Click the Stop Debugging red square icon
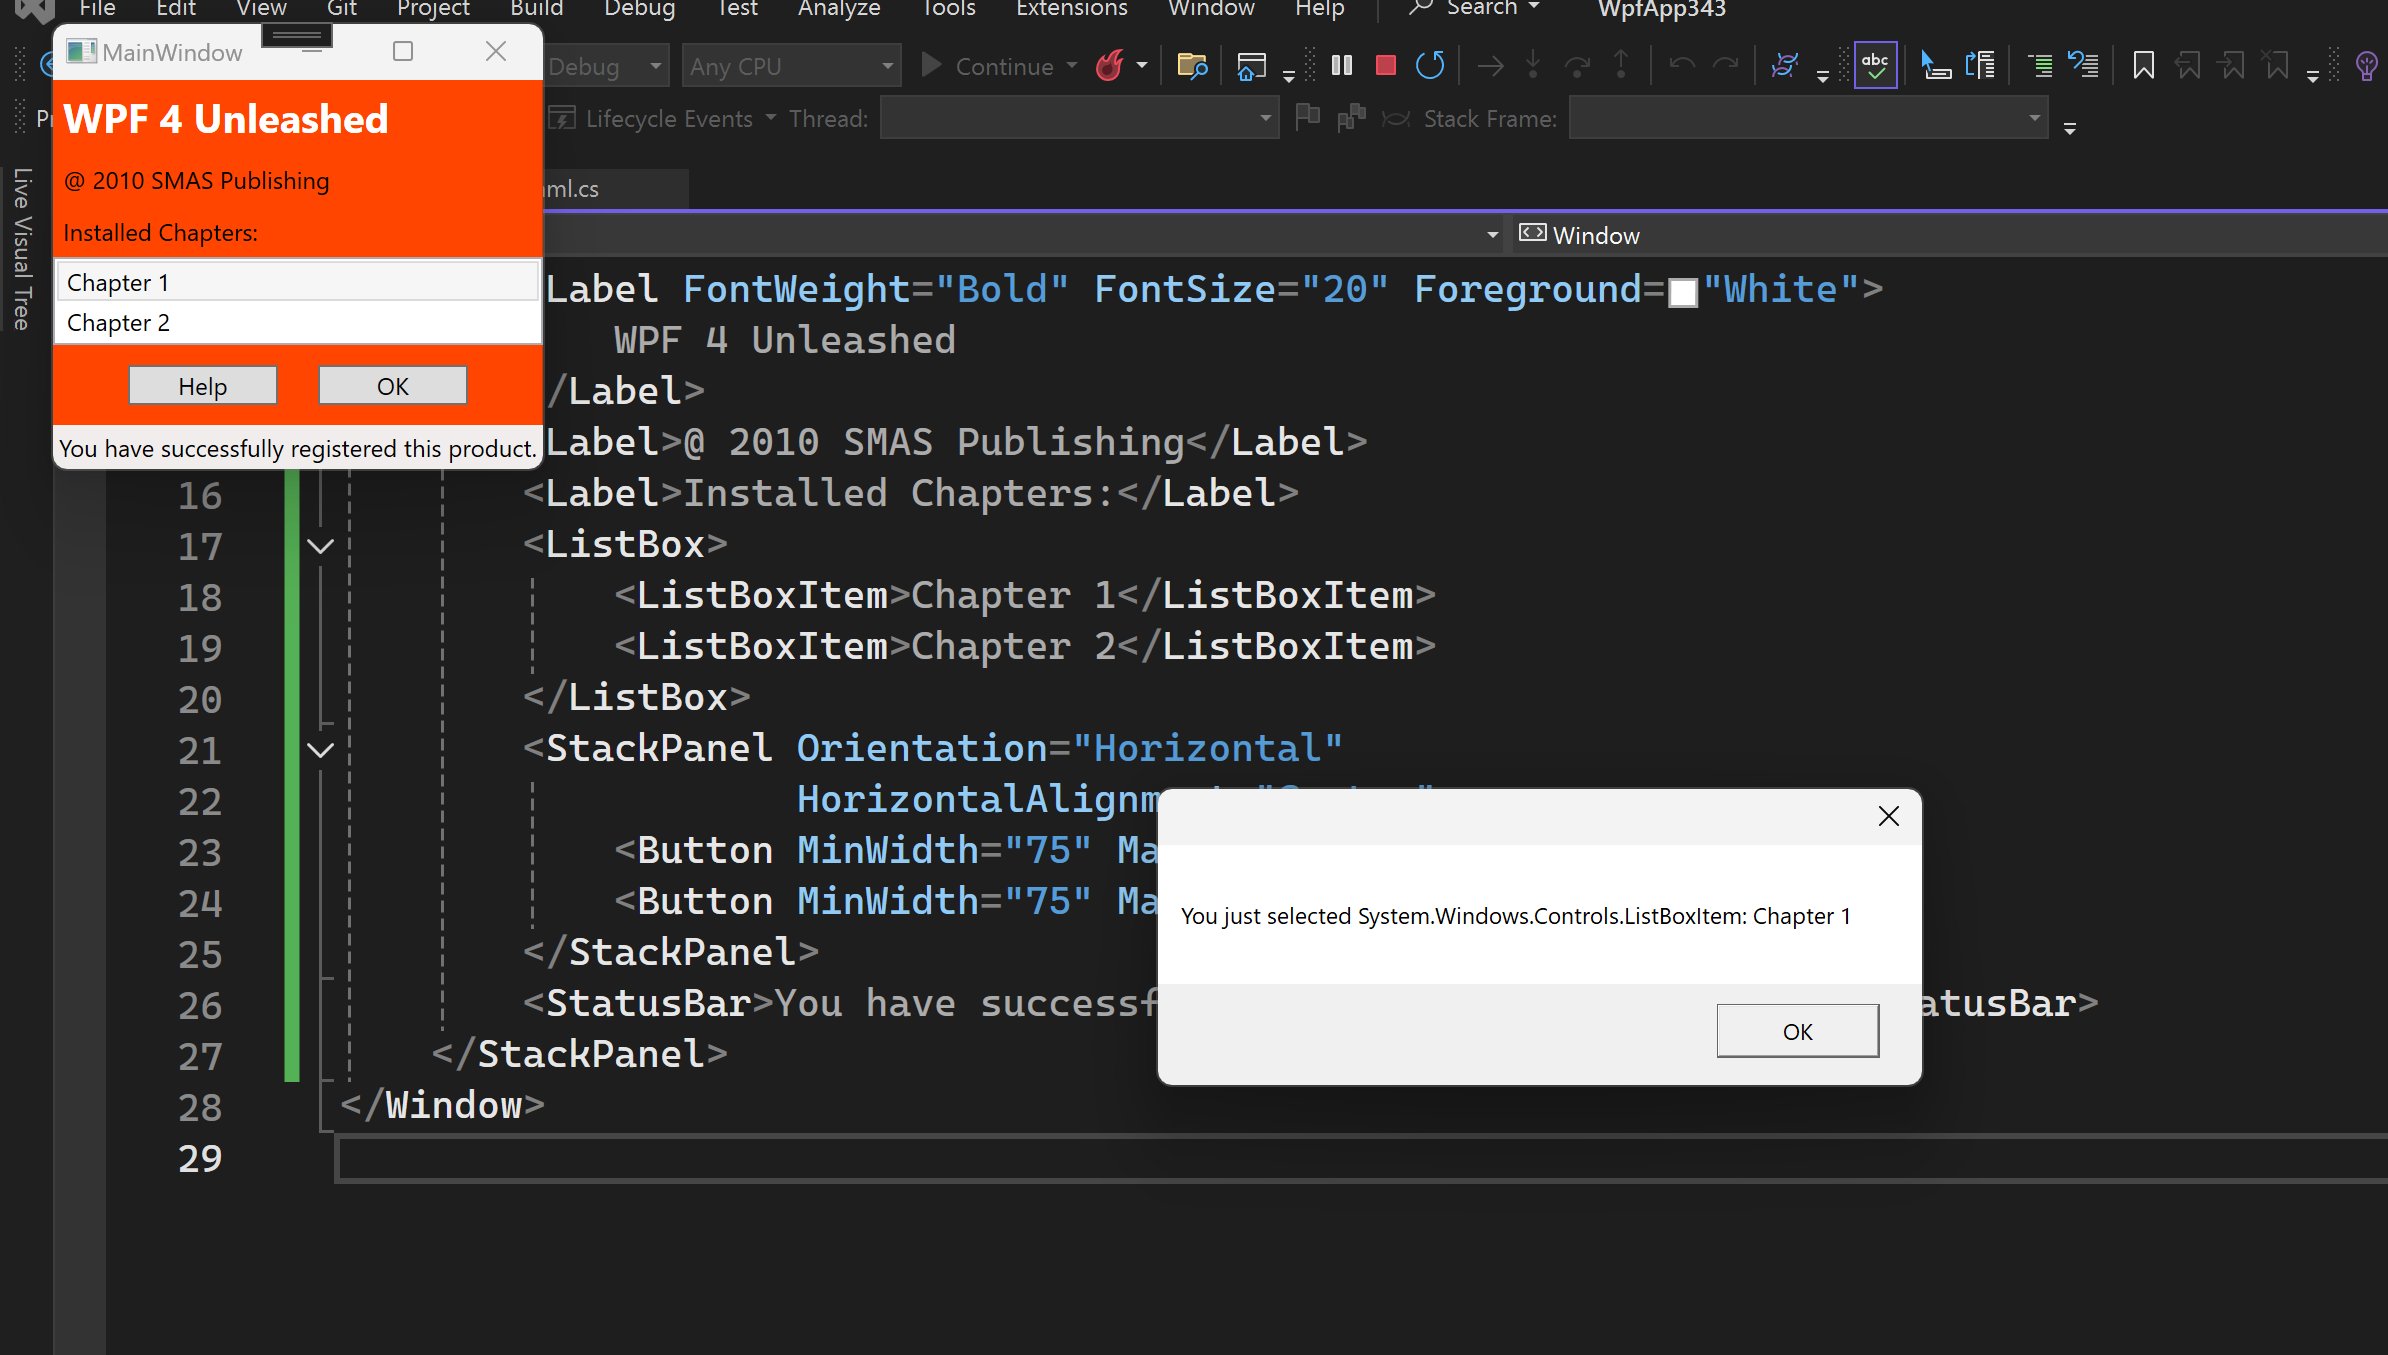This screenshot has height=1355, width=2388. coord(1385,66)
